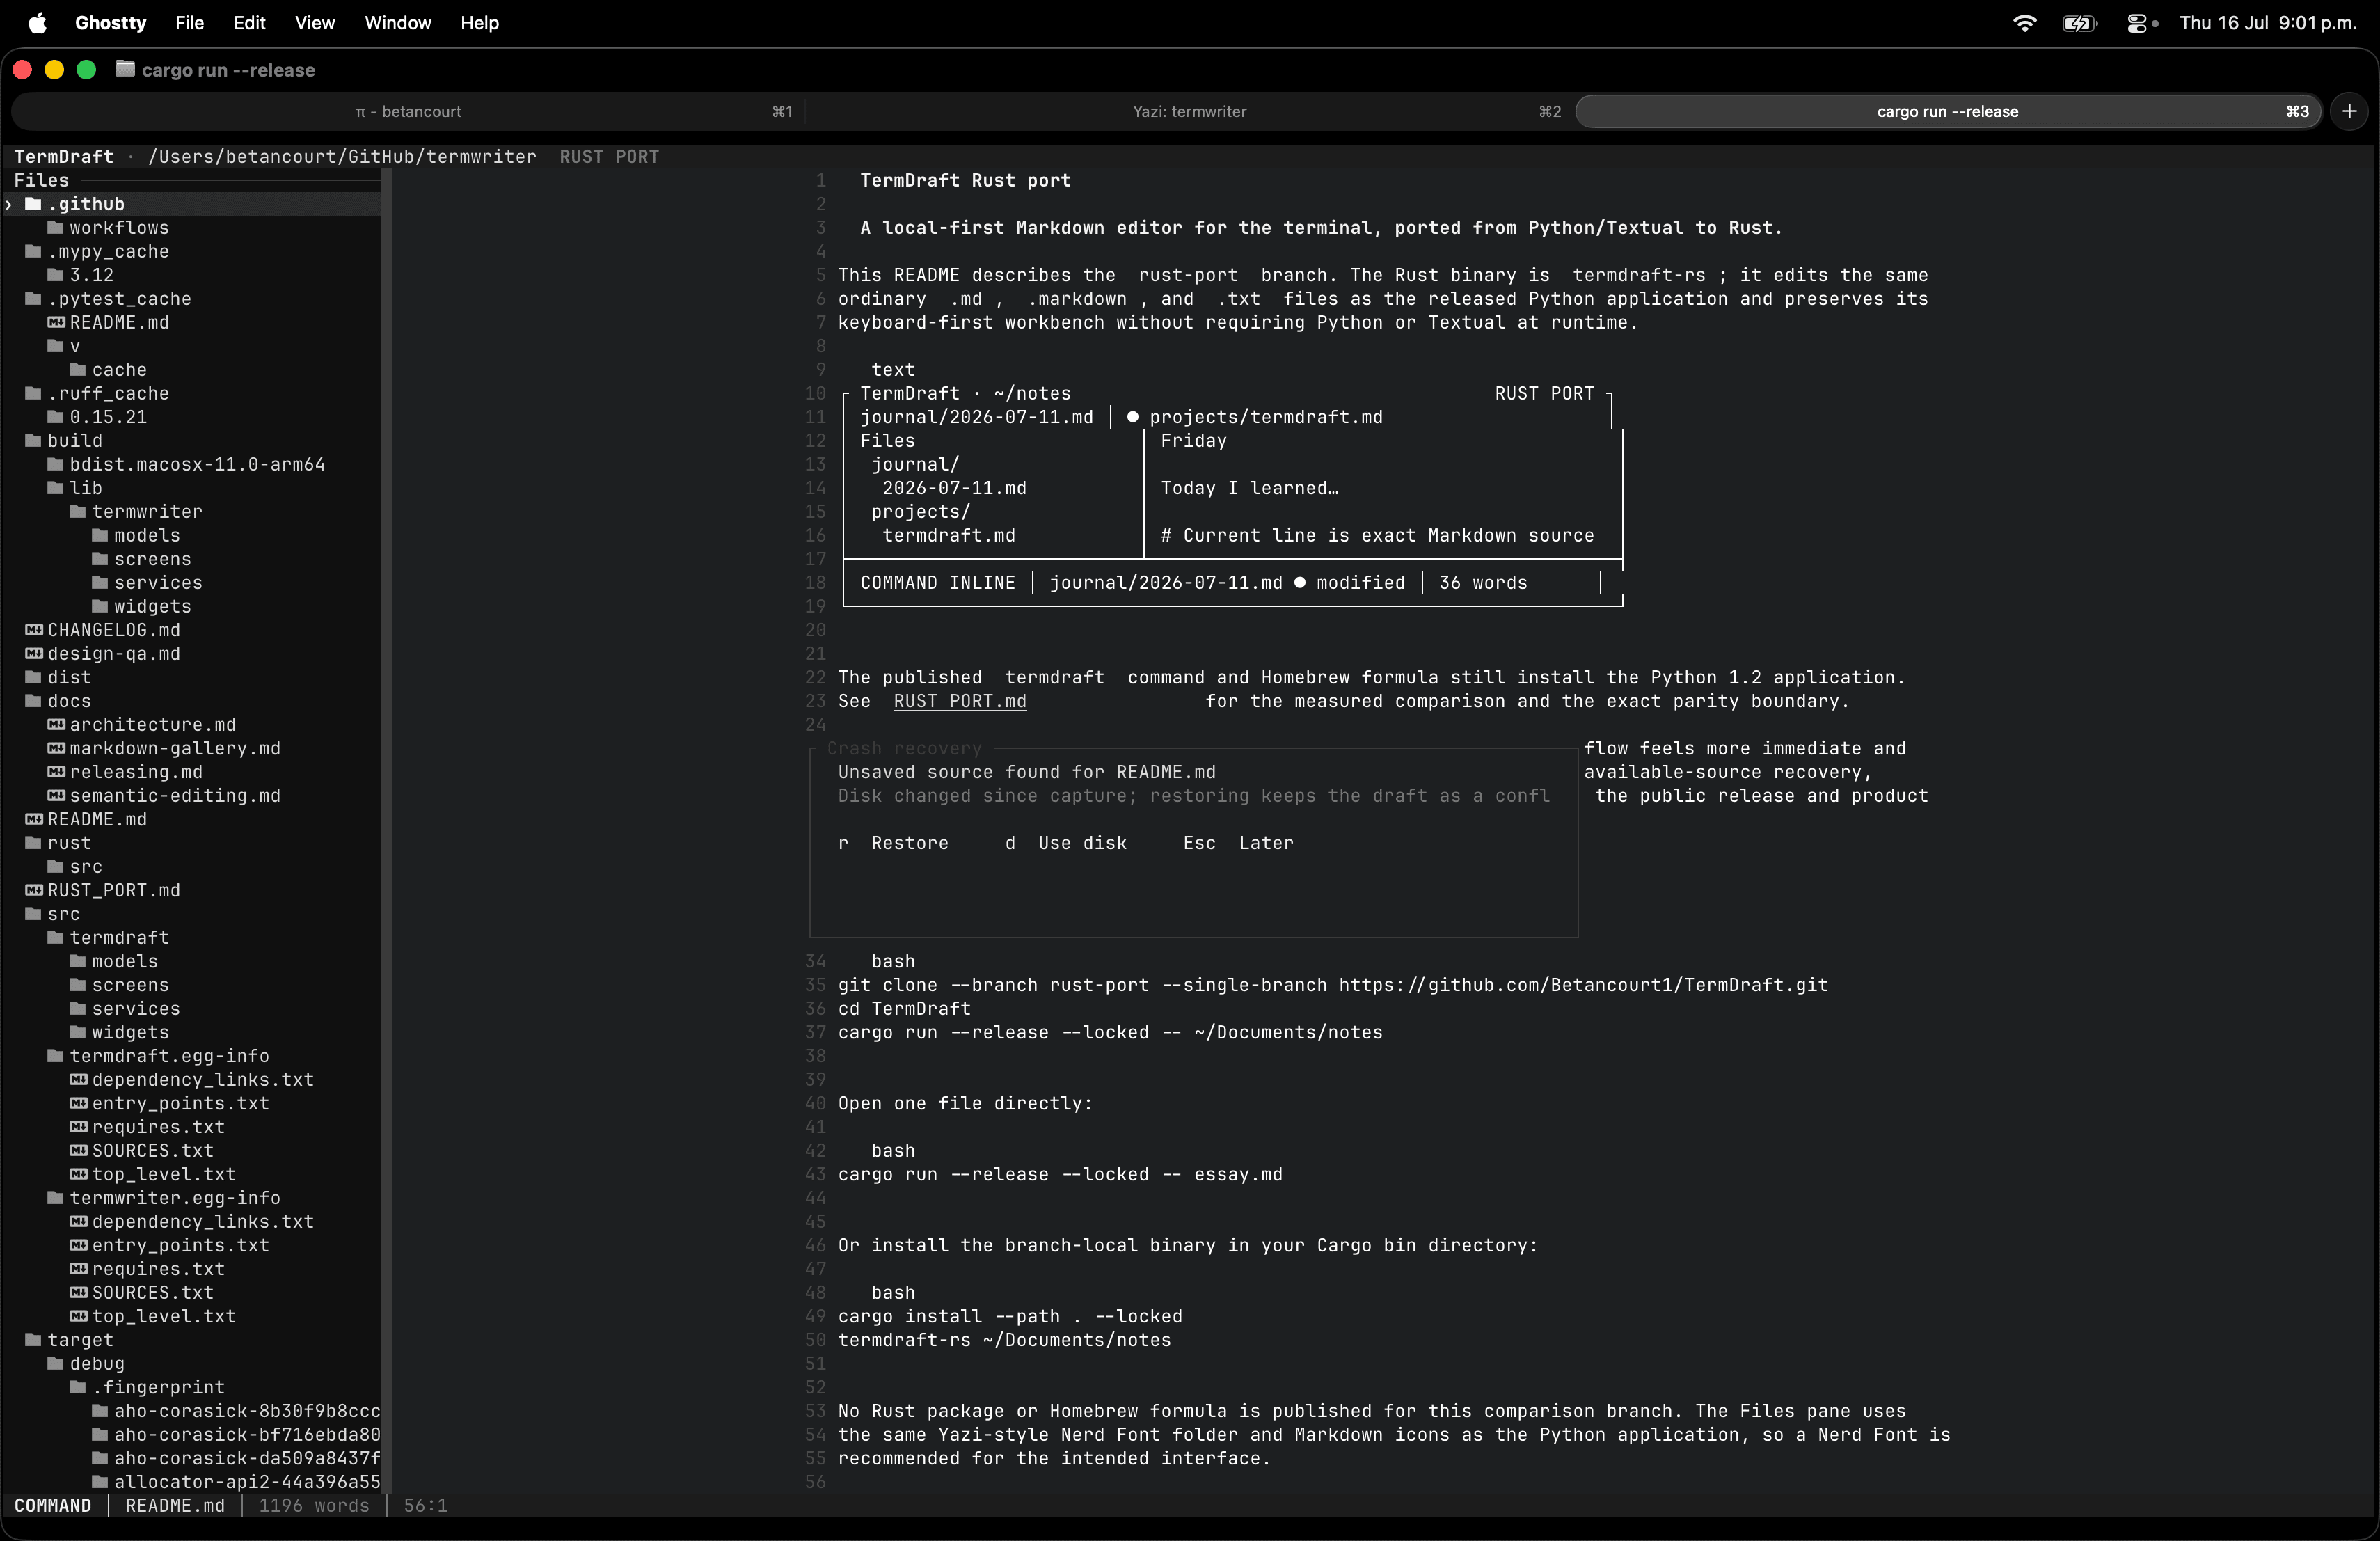Click the folder icon beside bdist.macosx-11.0-arm64

[x=56, y=464]
